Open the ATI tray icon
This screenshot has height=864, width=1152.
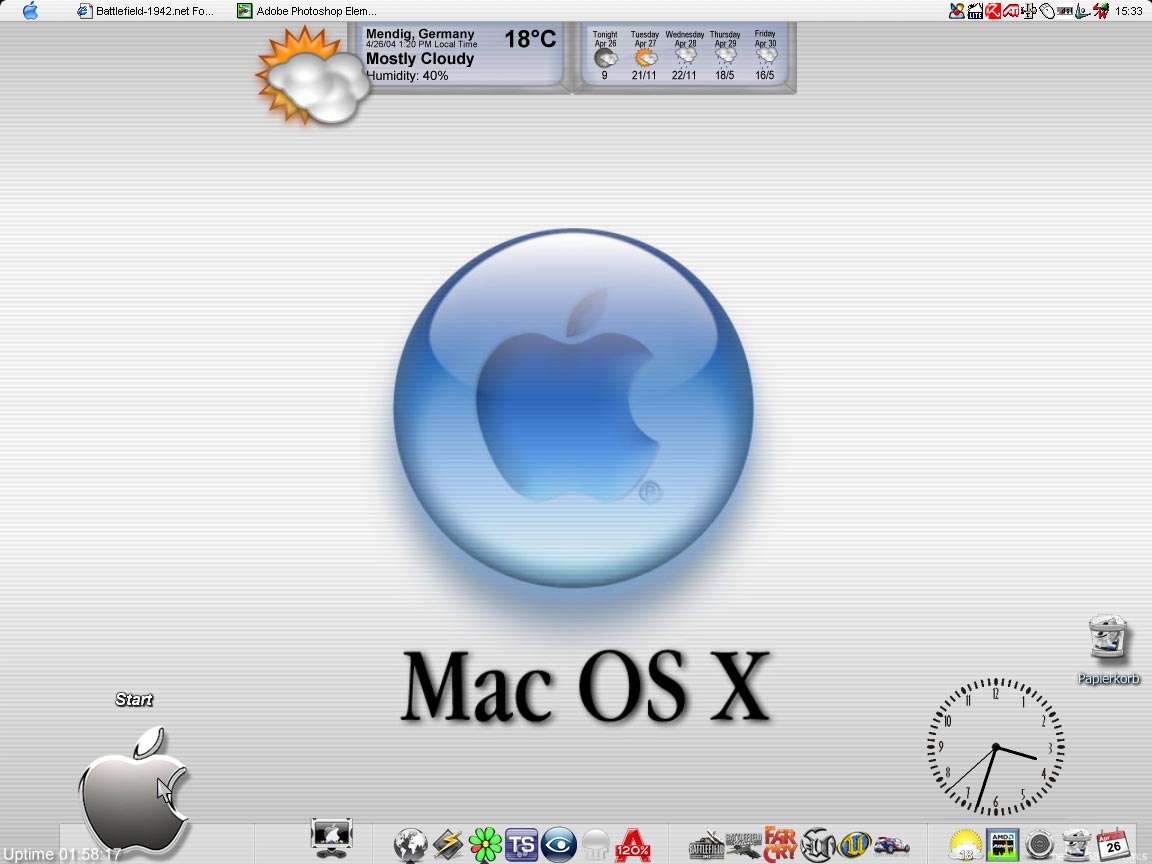pos(1011,11)
